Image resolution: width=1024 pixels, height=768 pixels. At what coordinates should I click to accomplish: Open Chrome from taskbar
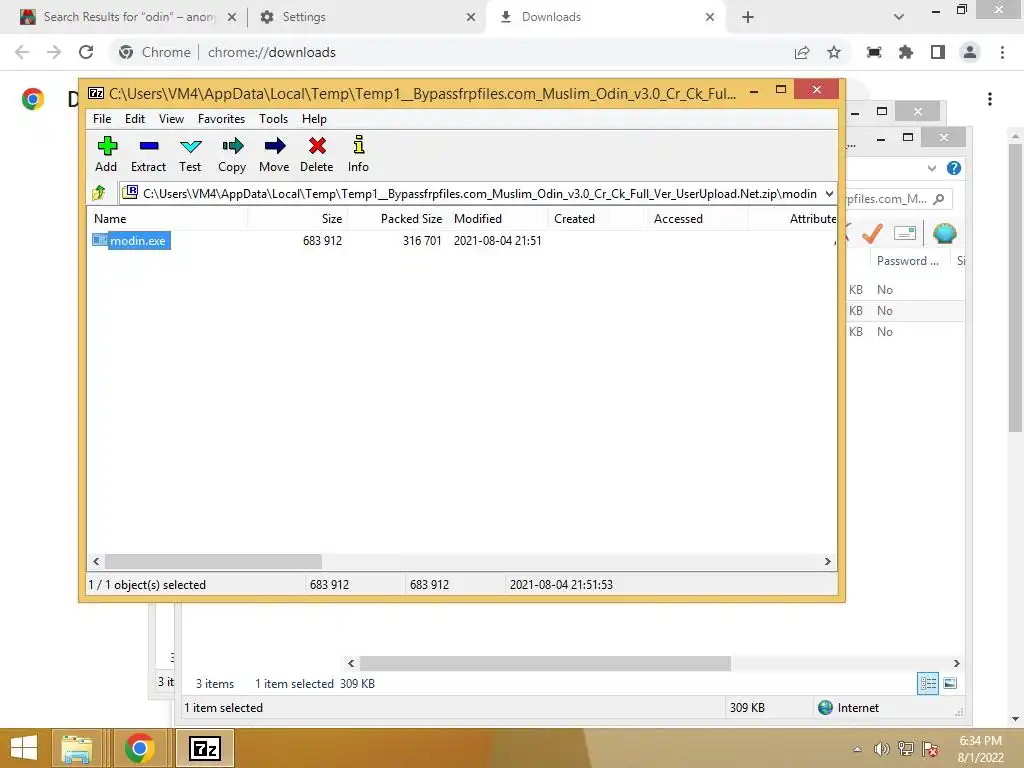pyautogui.click(x=139, y=748)
